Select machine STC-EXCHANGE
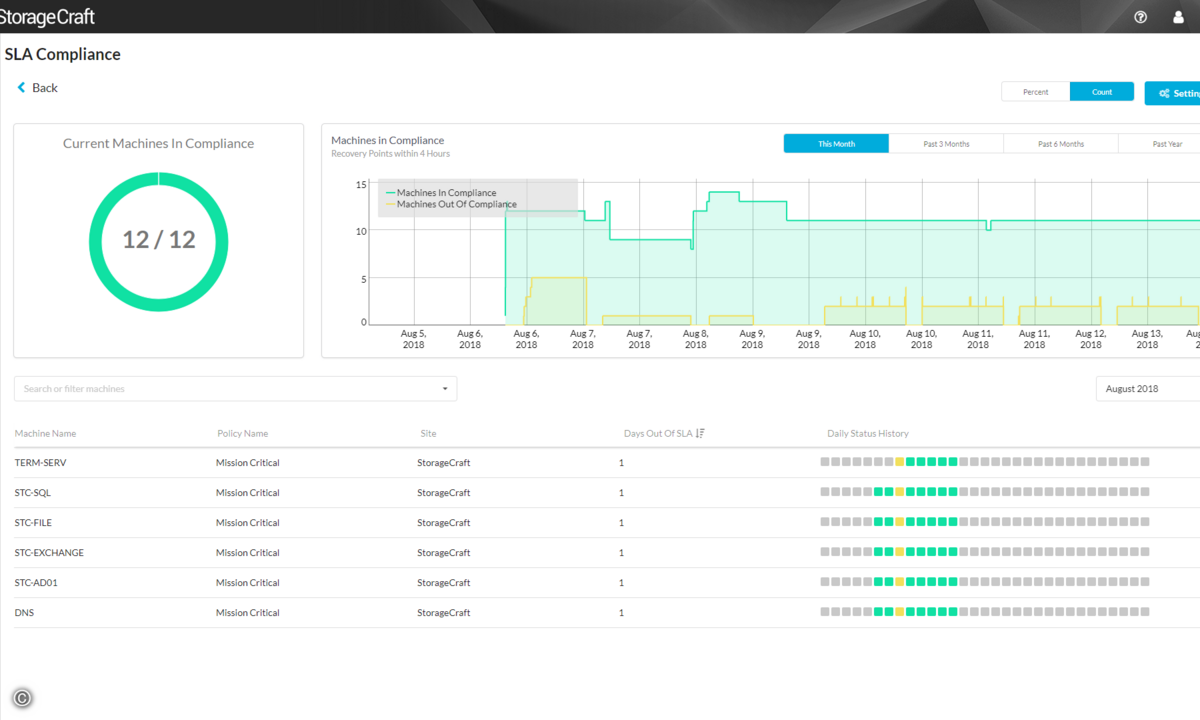This screenshot has height=720, width=1200. [49, 553]
